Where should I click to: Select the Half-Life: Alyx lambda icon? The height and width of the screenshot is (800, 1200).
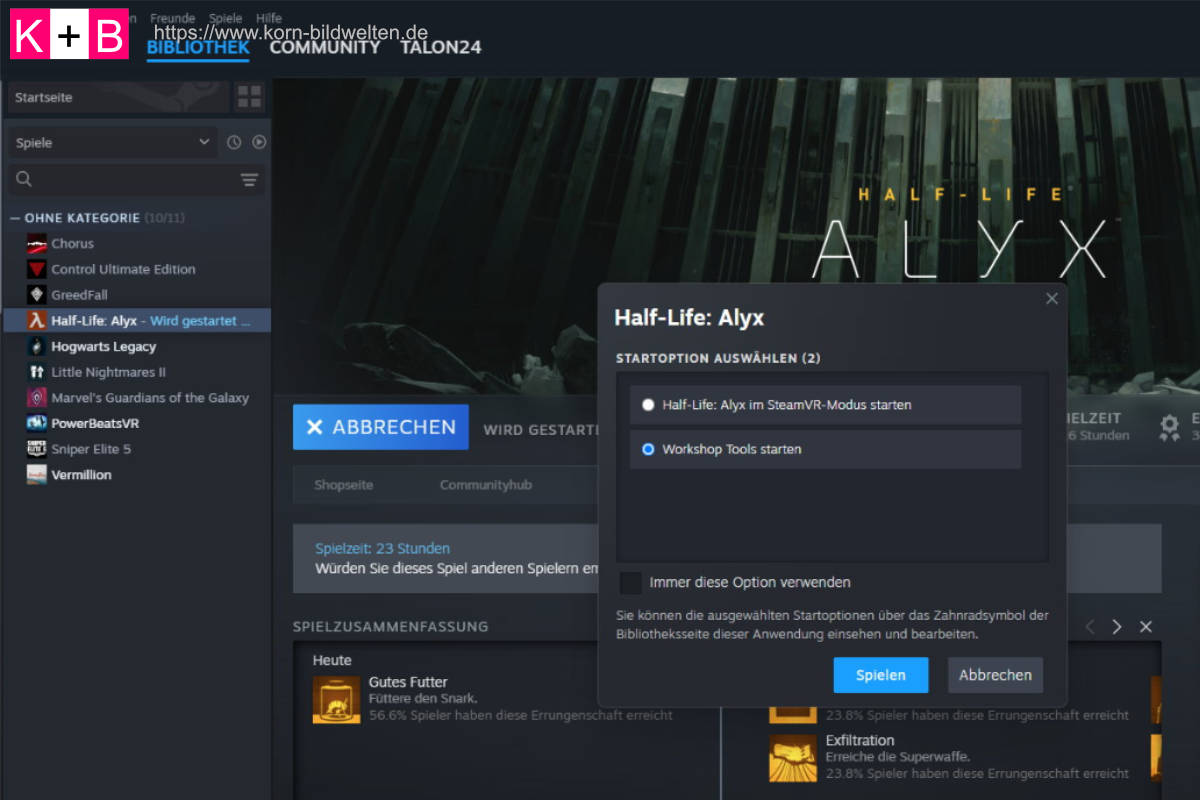click(x=37, y=321)
